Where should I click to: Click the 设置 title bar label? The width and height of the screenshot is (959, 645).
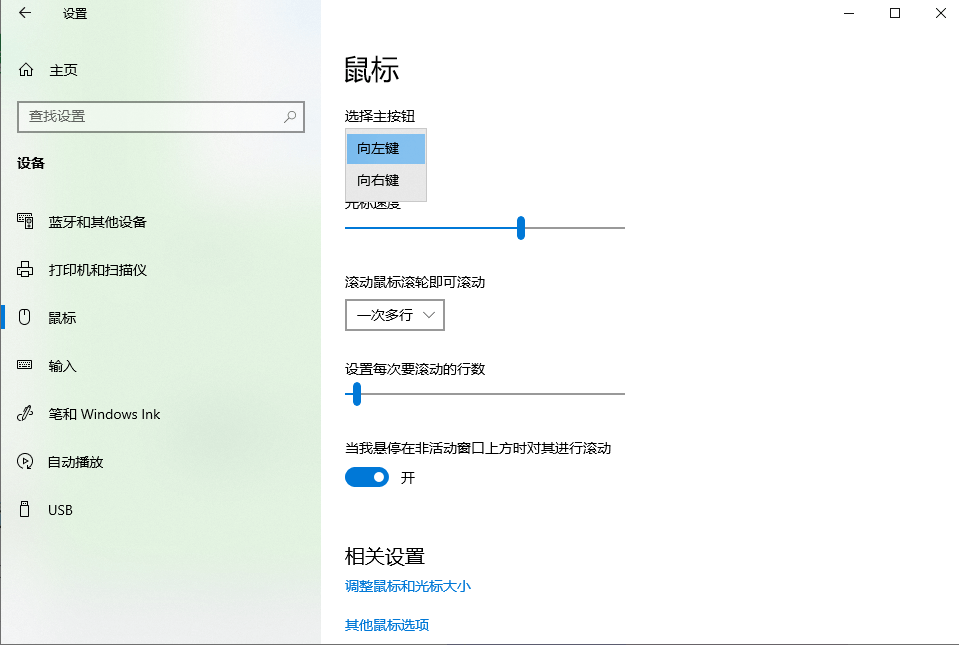pos(72,13)
